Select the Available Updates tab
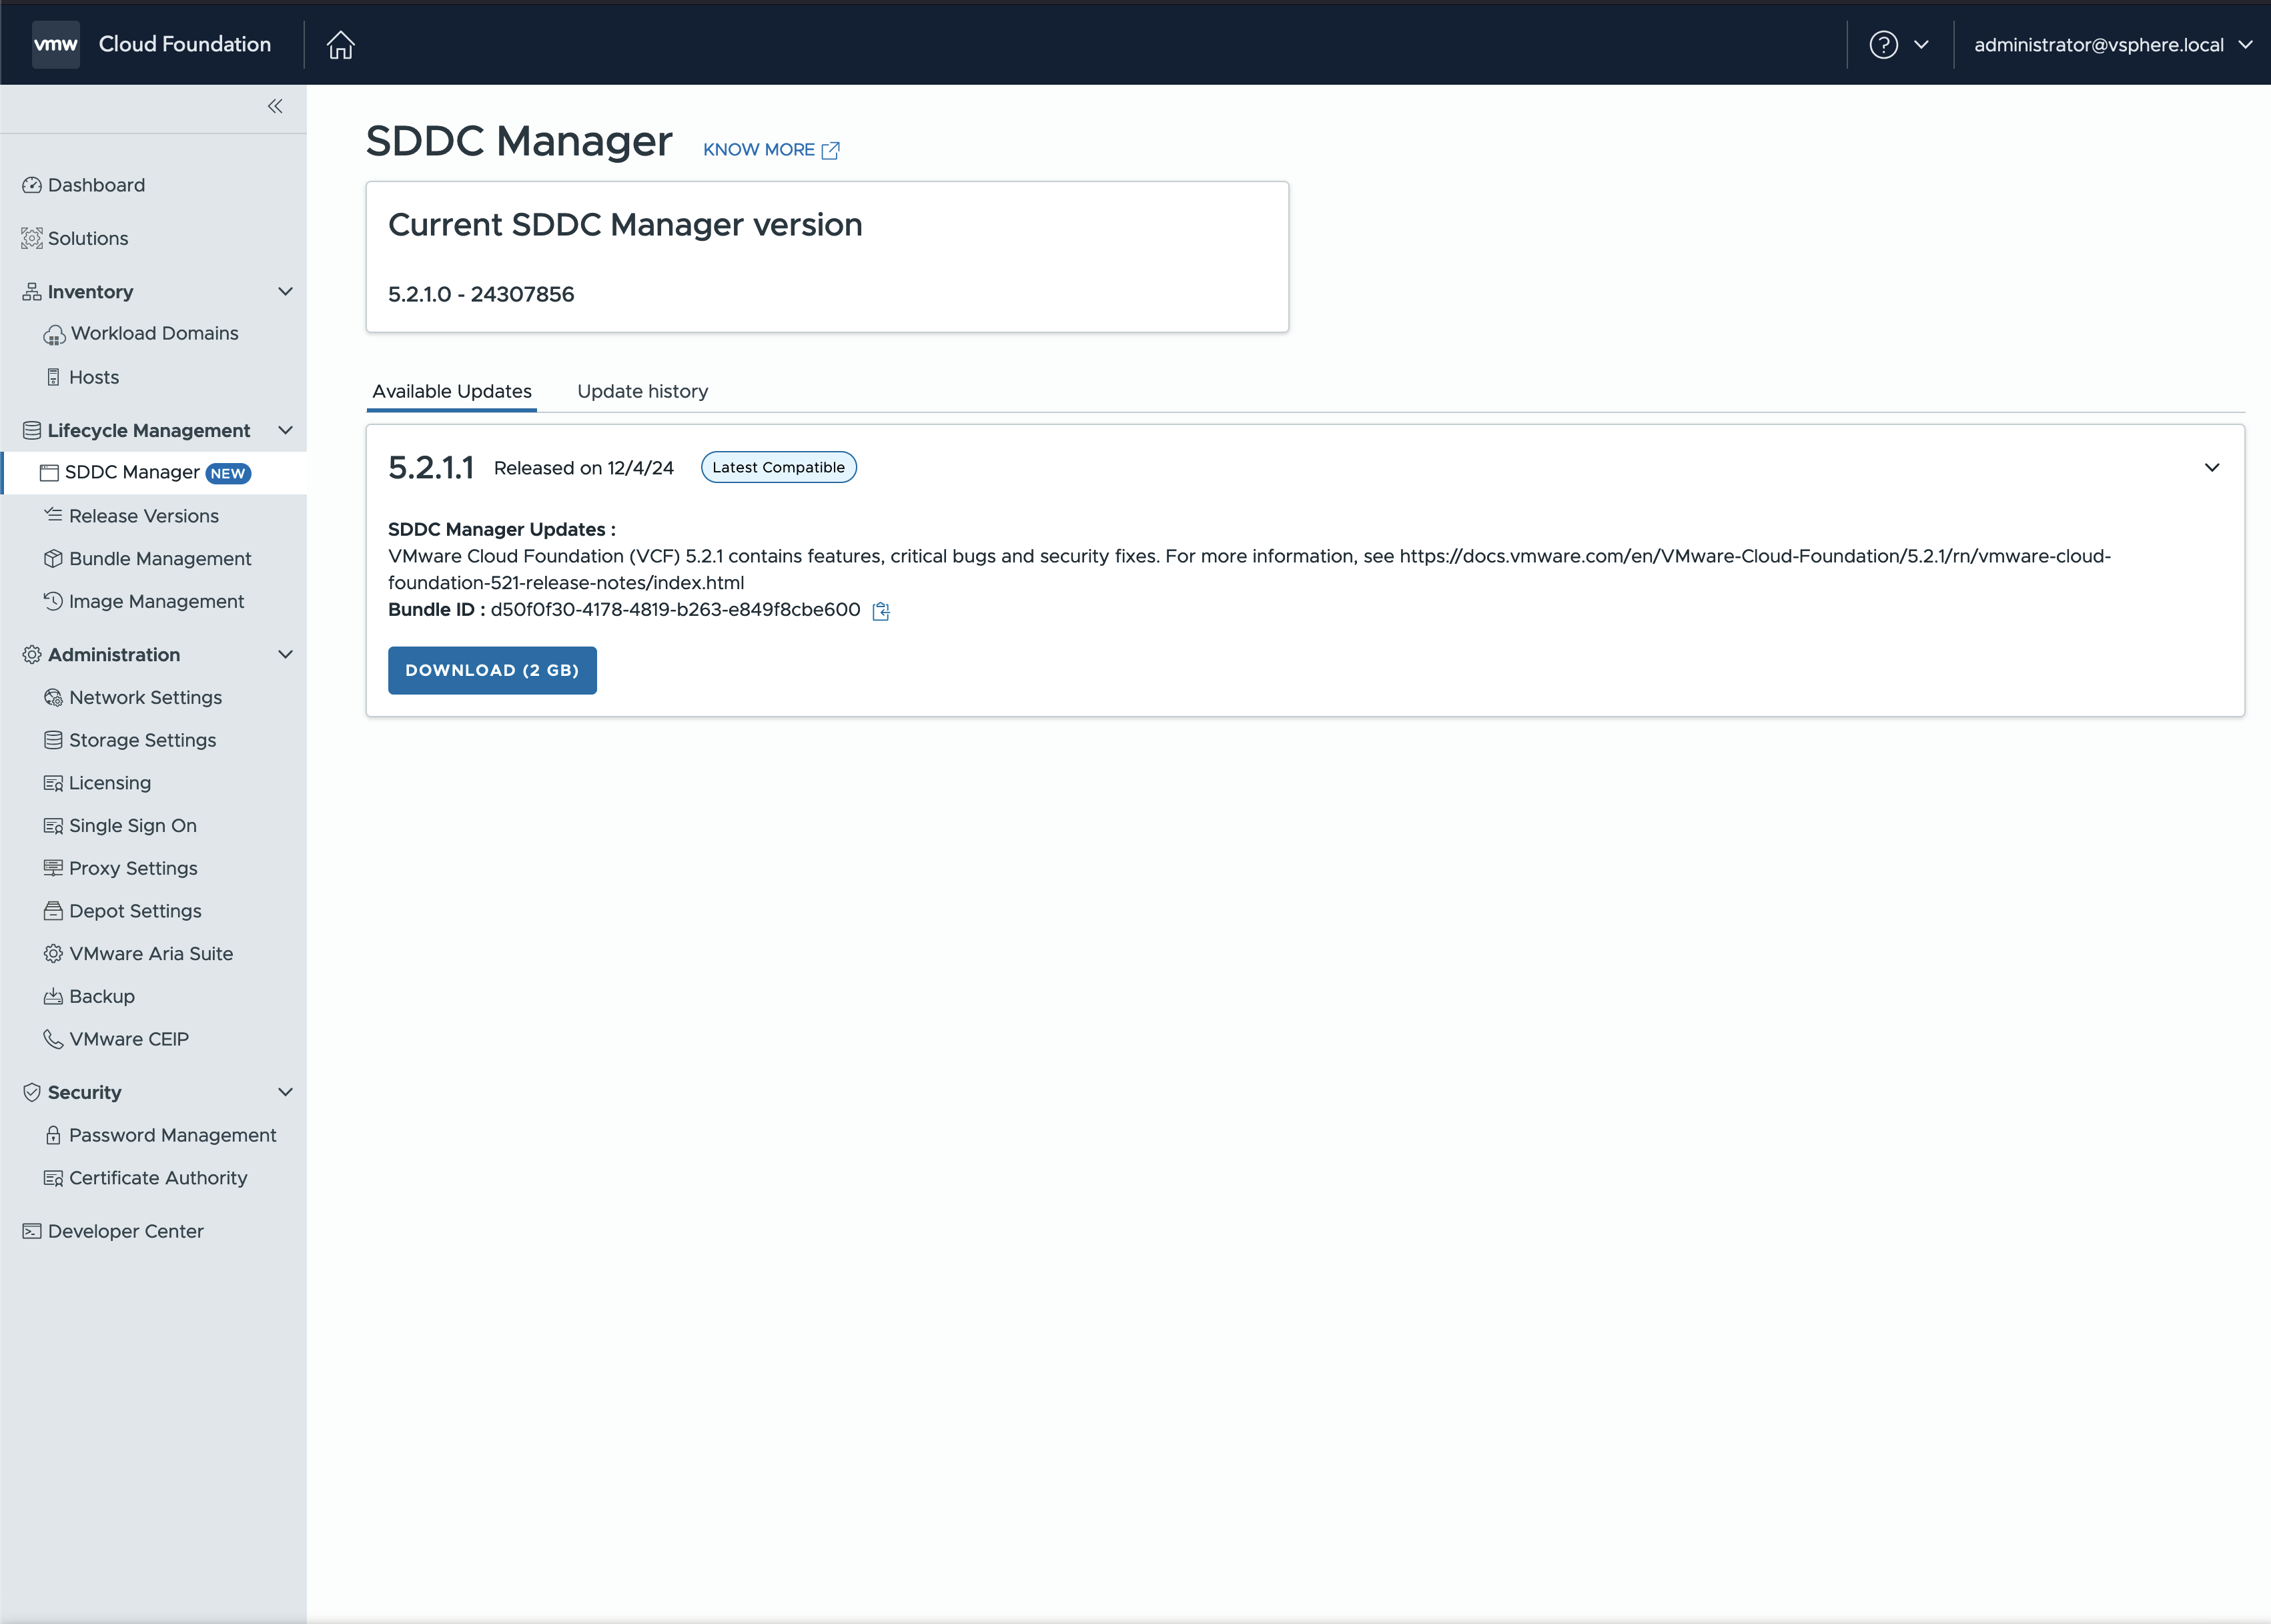 click(x=452, y=391)
